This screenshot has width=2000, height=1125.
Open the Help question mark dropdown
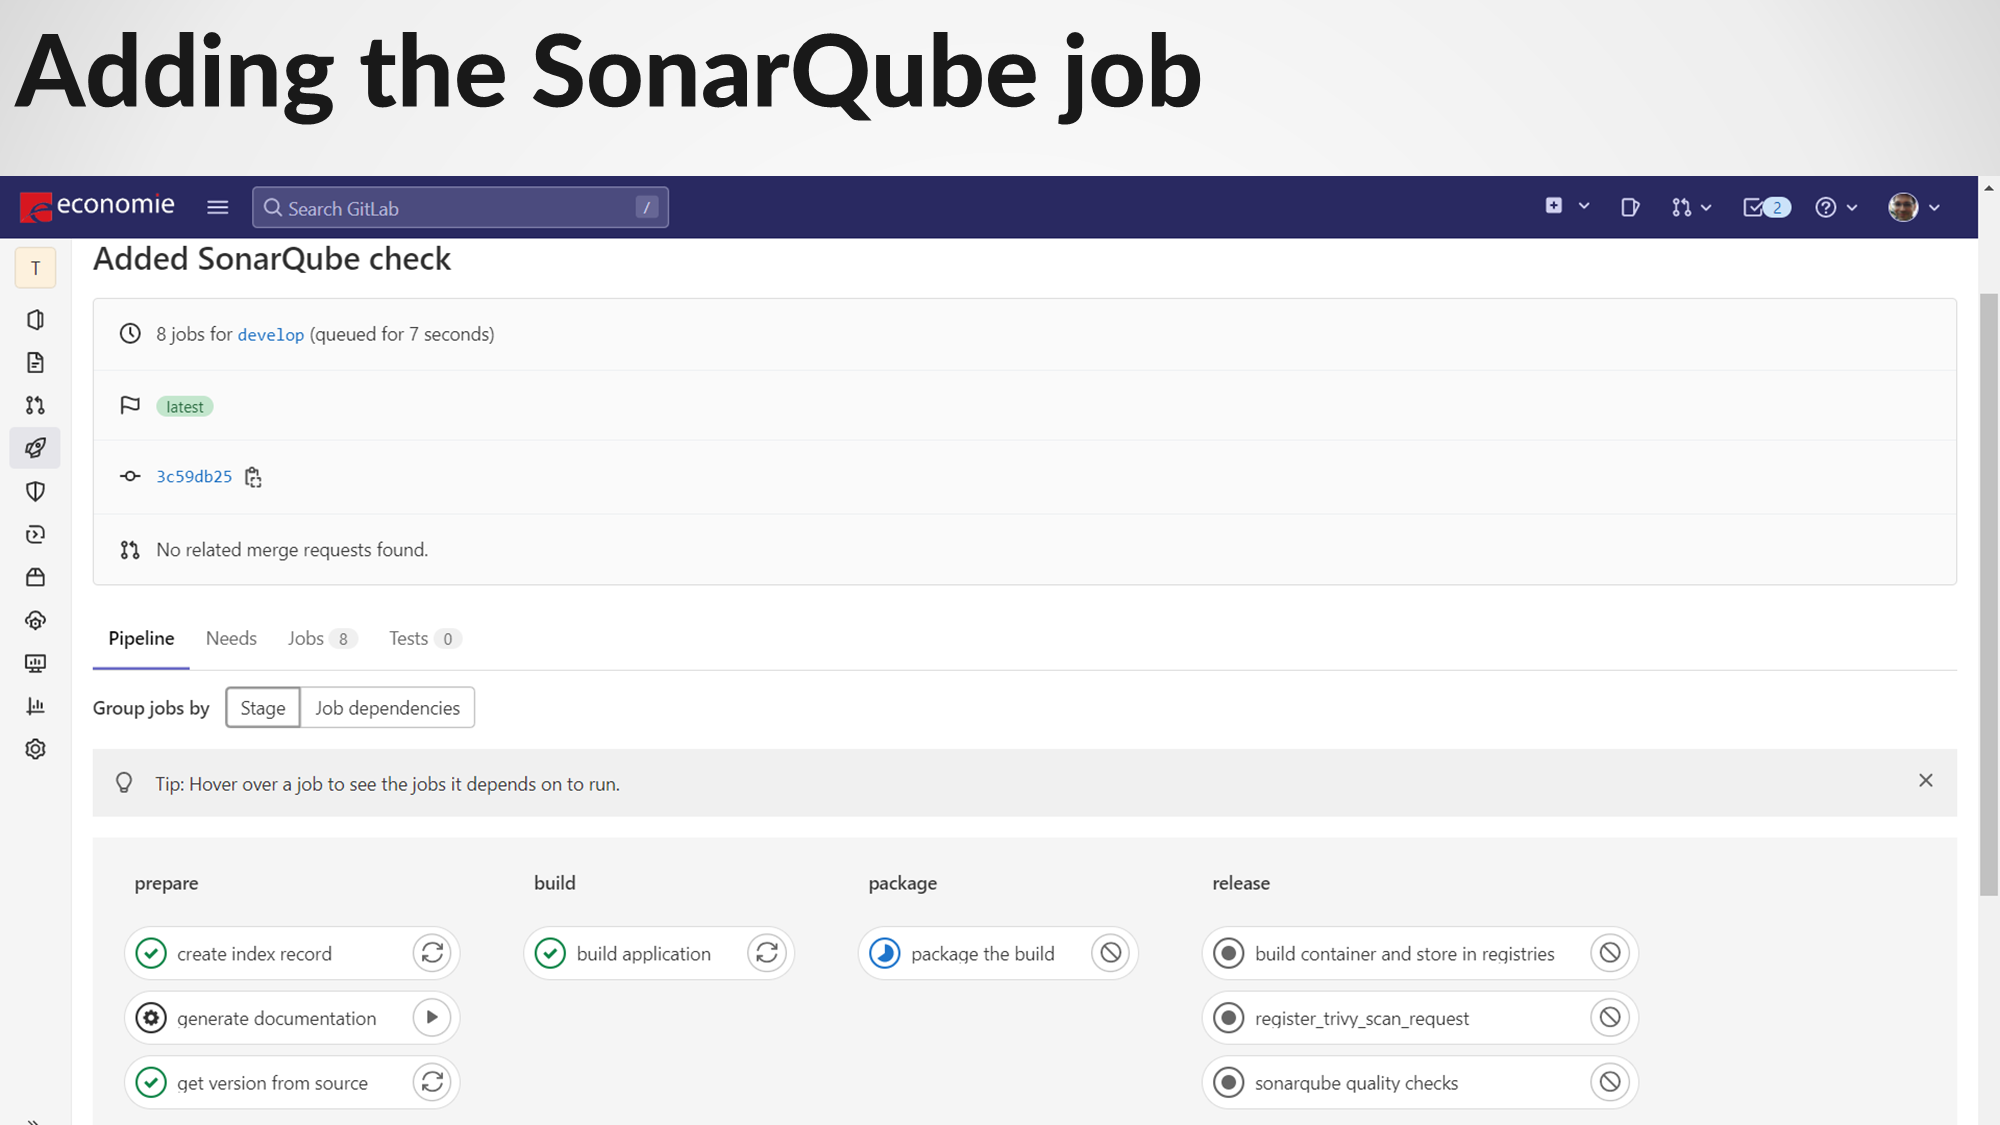tap(1835, 207)
